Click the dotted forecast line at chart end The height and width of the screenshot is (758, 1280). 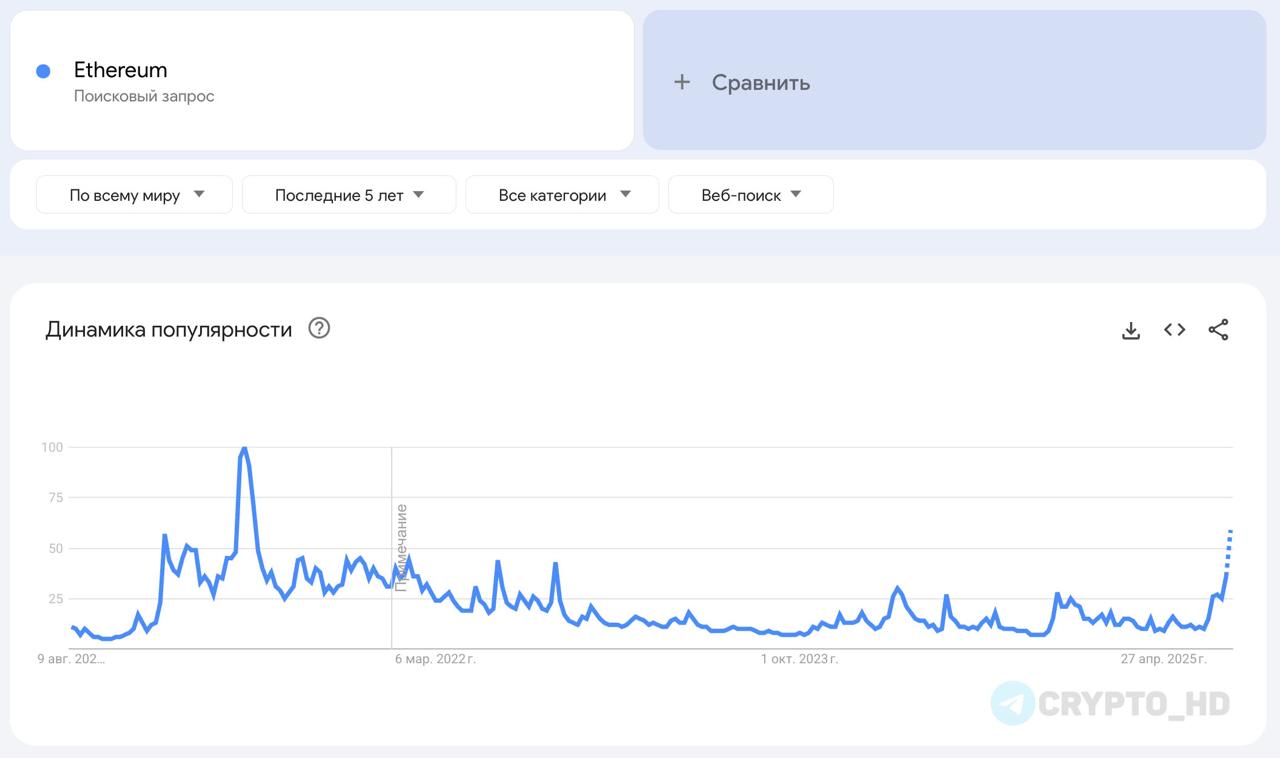pyautogui.click(x=1229, y=549)
